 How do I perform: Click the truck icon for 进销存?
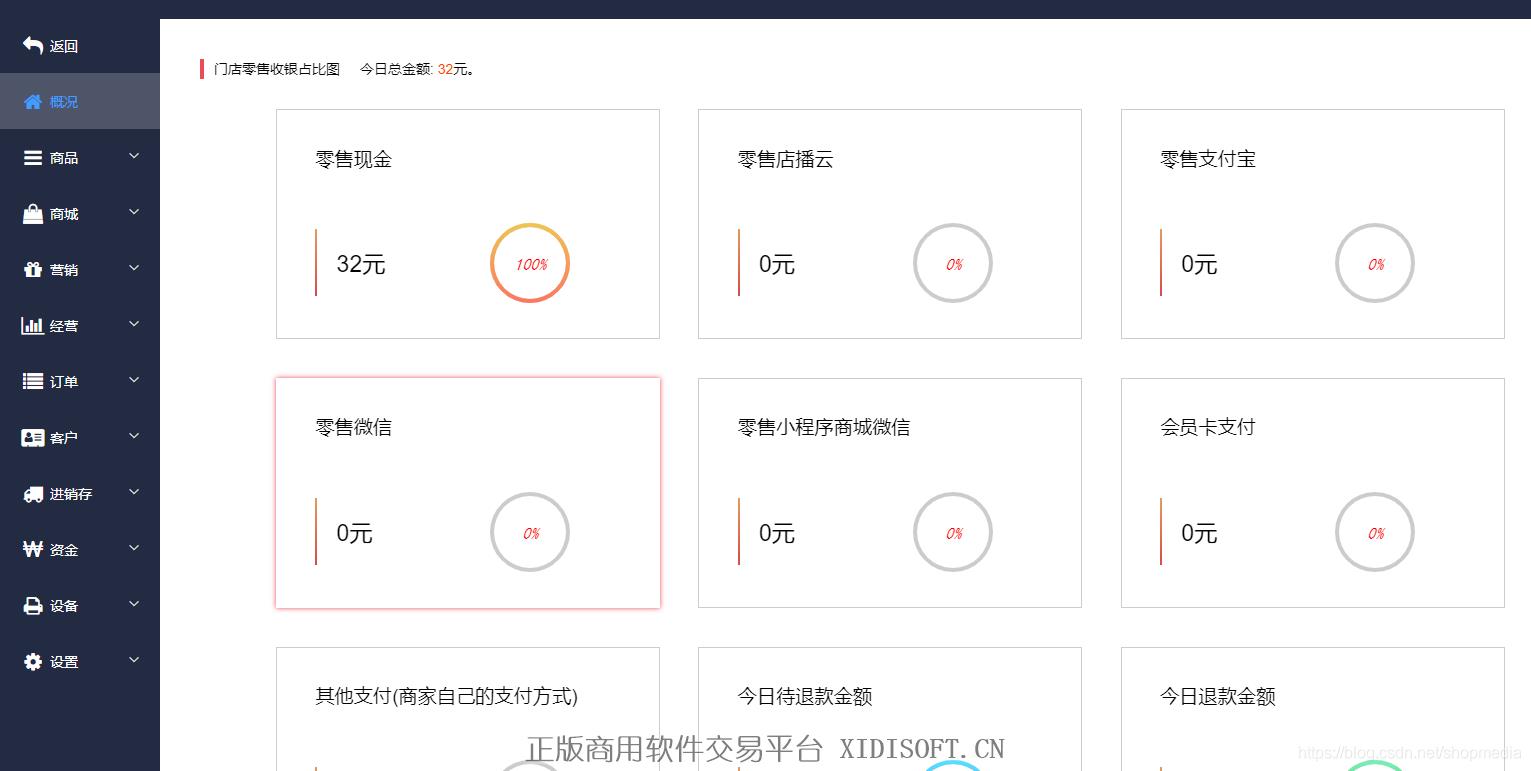pyautogui.click(x=33, y=494)
